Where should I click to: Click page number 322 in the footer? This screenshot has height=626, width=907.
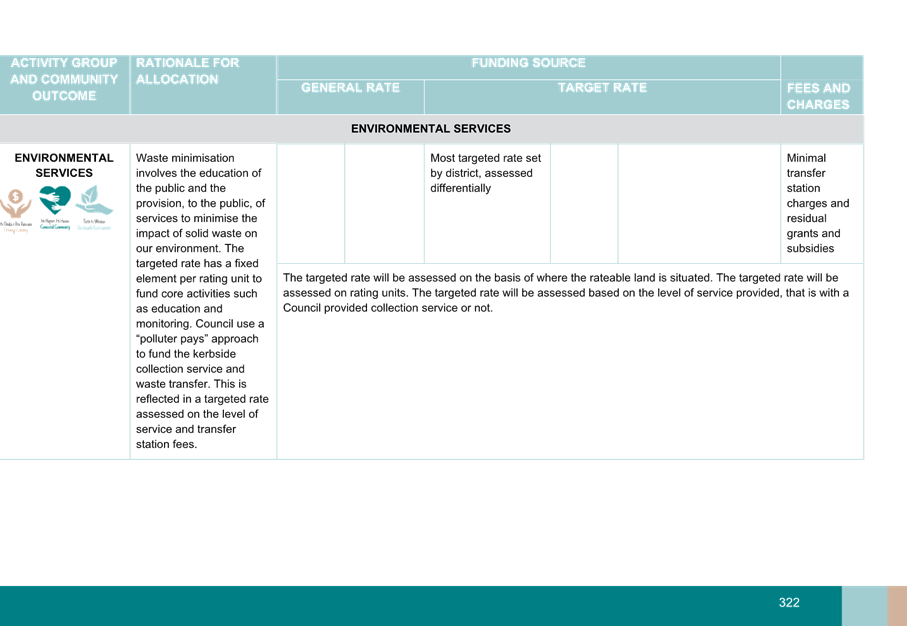[x=789, y=602]
